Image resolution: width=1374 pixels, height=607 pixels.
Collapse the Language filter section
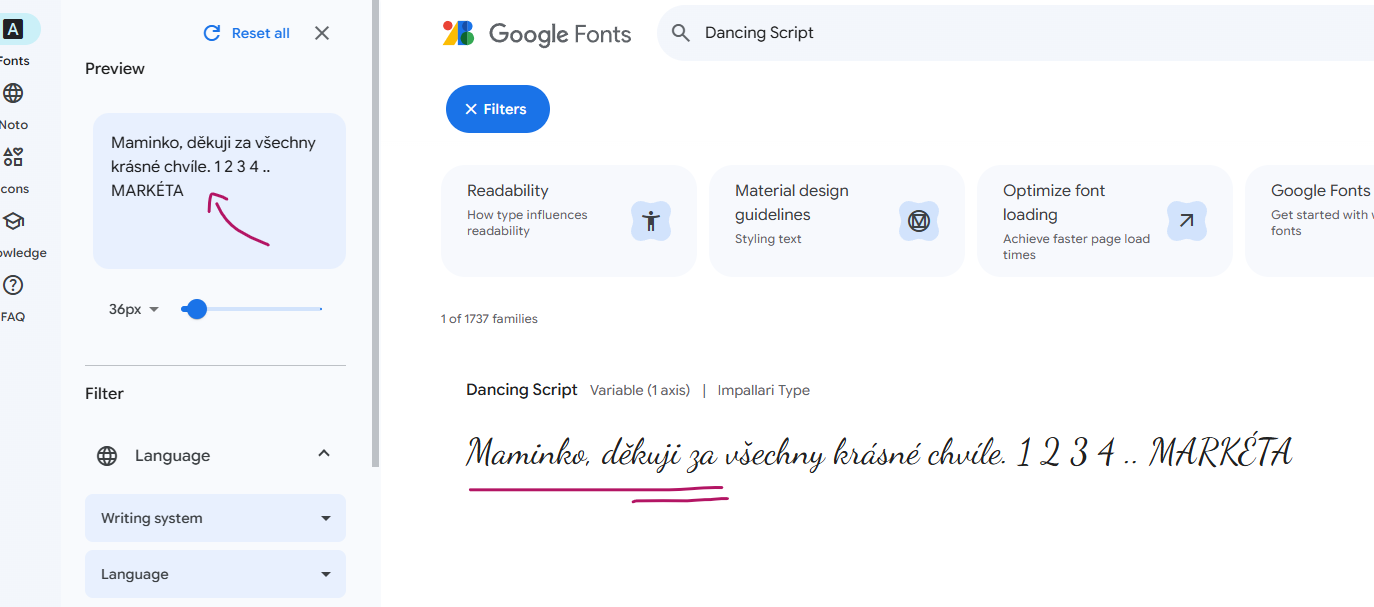tap(324, 454)
